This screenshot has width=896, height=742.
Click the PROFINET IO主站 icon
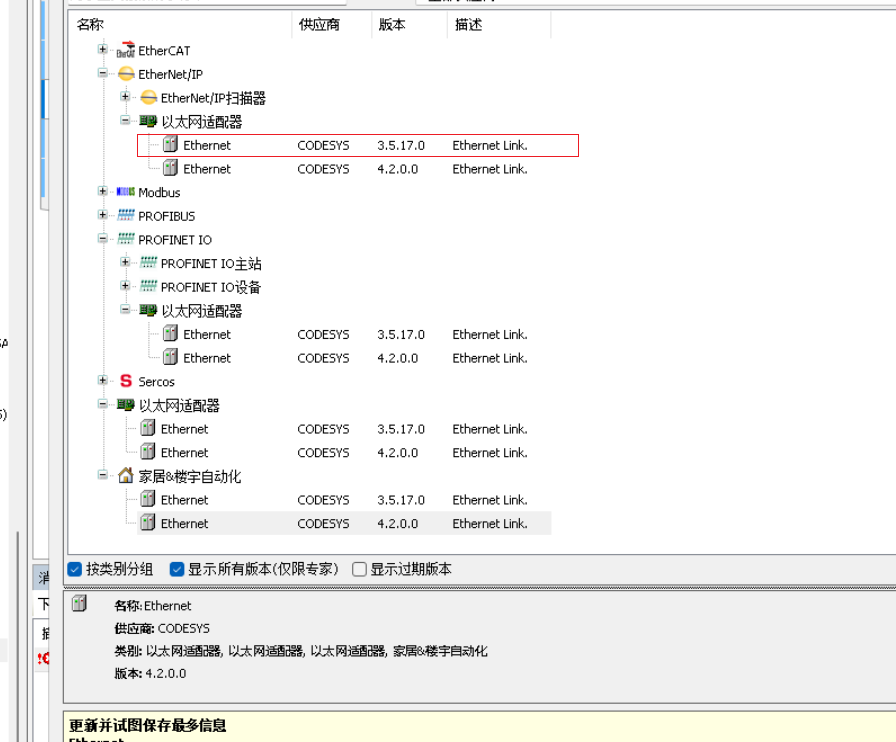[148, 263]
